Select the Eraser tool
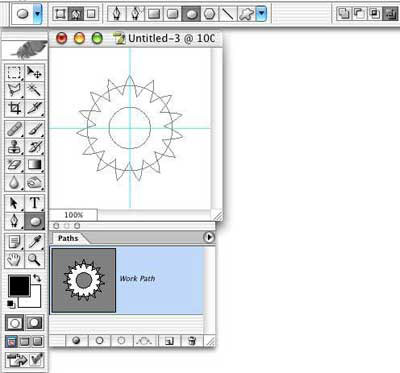Viewport: 400px width, 373px height. (x=14, y=165)
